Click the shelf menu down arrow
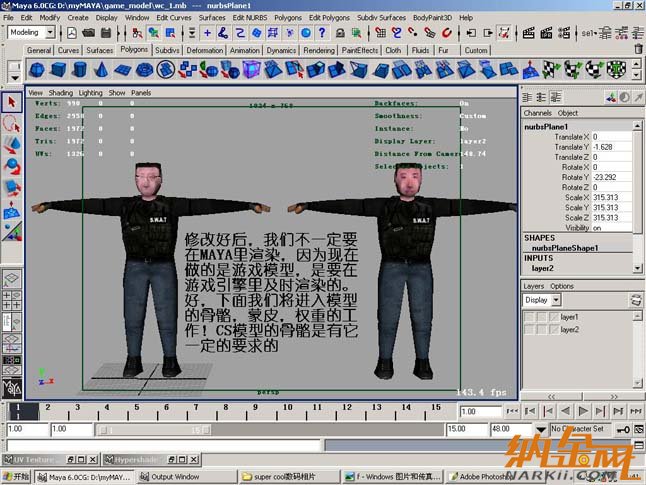Screen dimensions: 646x485 [x=14, y=77]
